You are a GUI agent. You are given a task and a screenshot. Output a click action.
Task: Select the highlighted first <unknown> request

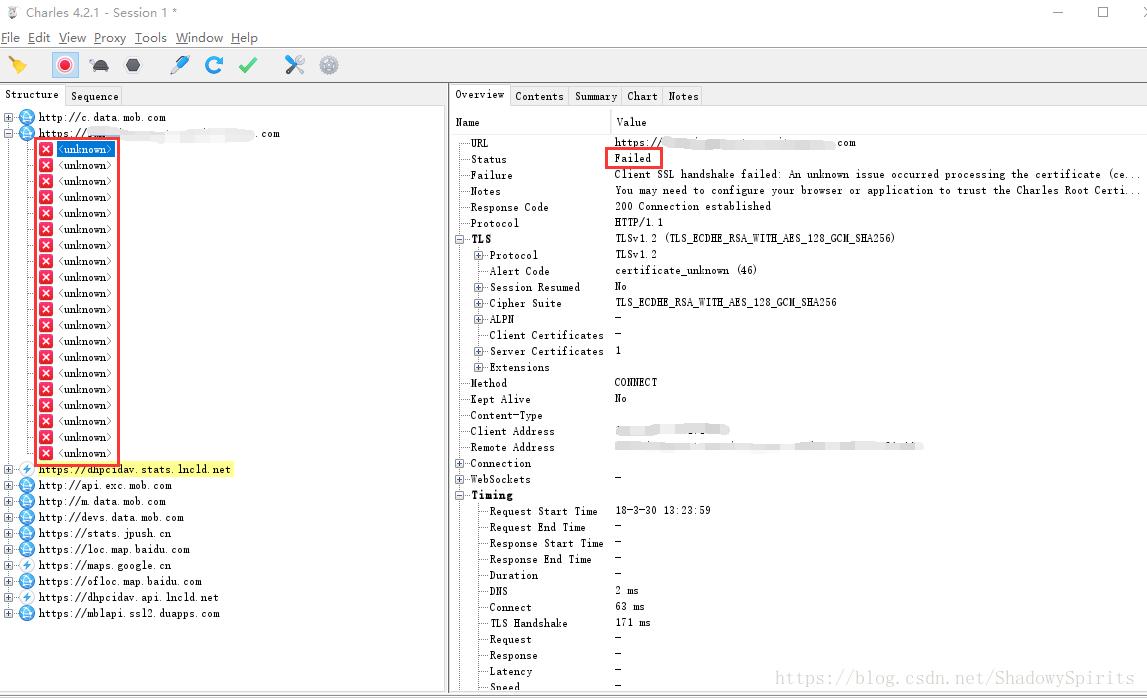click(85, 150)
